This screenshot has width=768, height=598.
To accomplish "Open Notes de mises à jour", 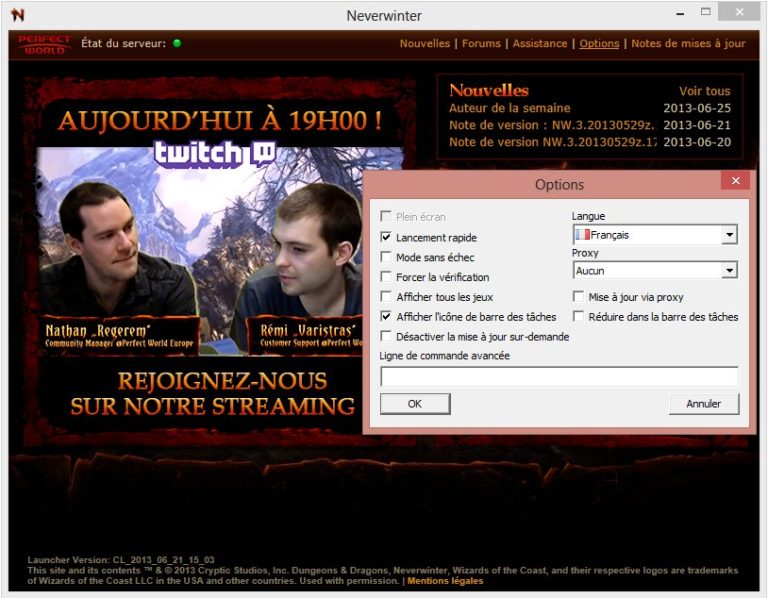I will [x=688, y=44].
